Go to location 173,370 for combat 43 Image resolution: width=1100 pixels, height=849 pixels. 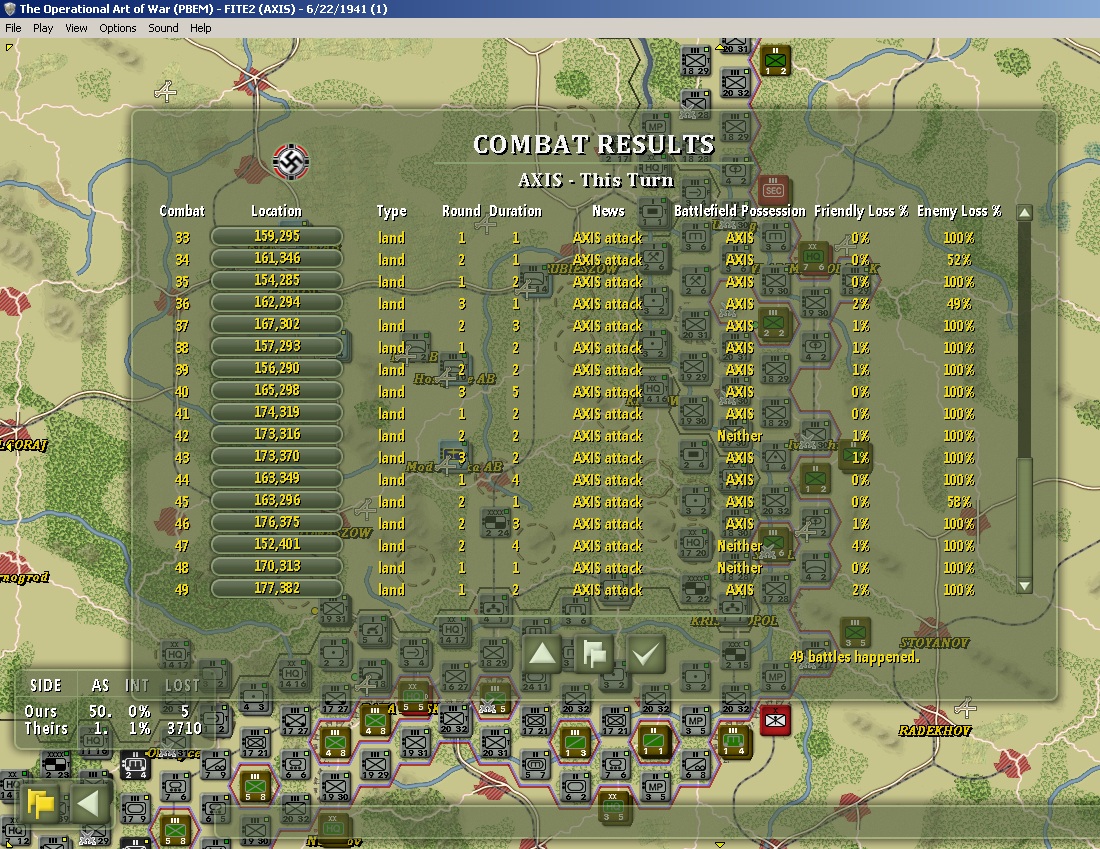click(x=277, y=456)
